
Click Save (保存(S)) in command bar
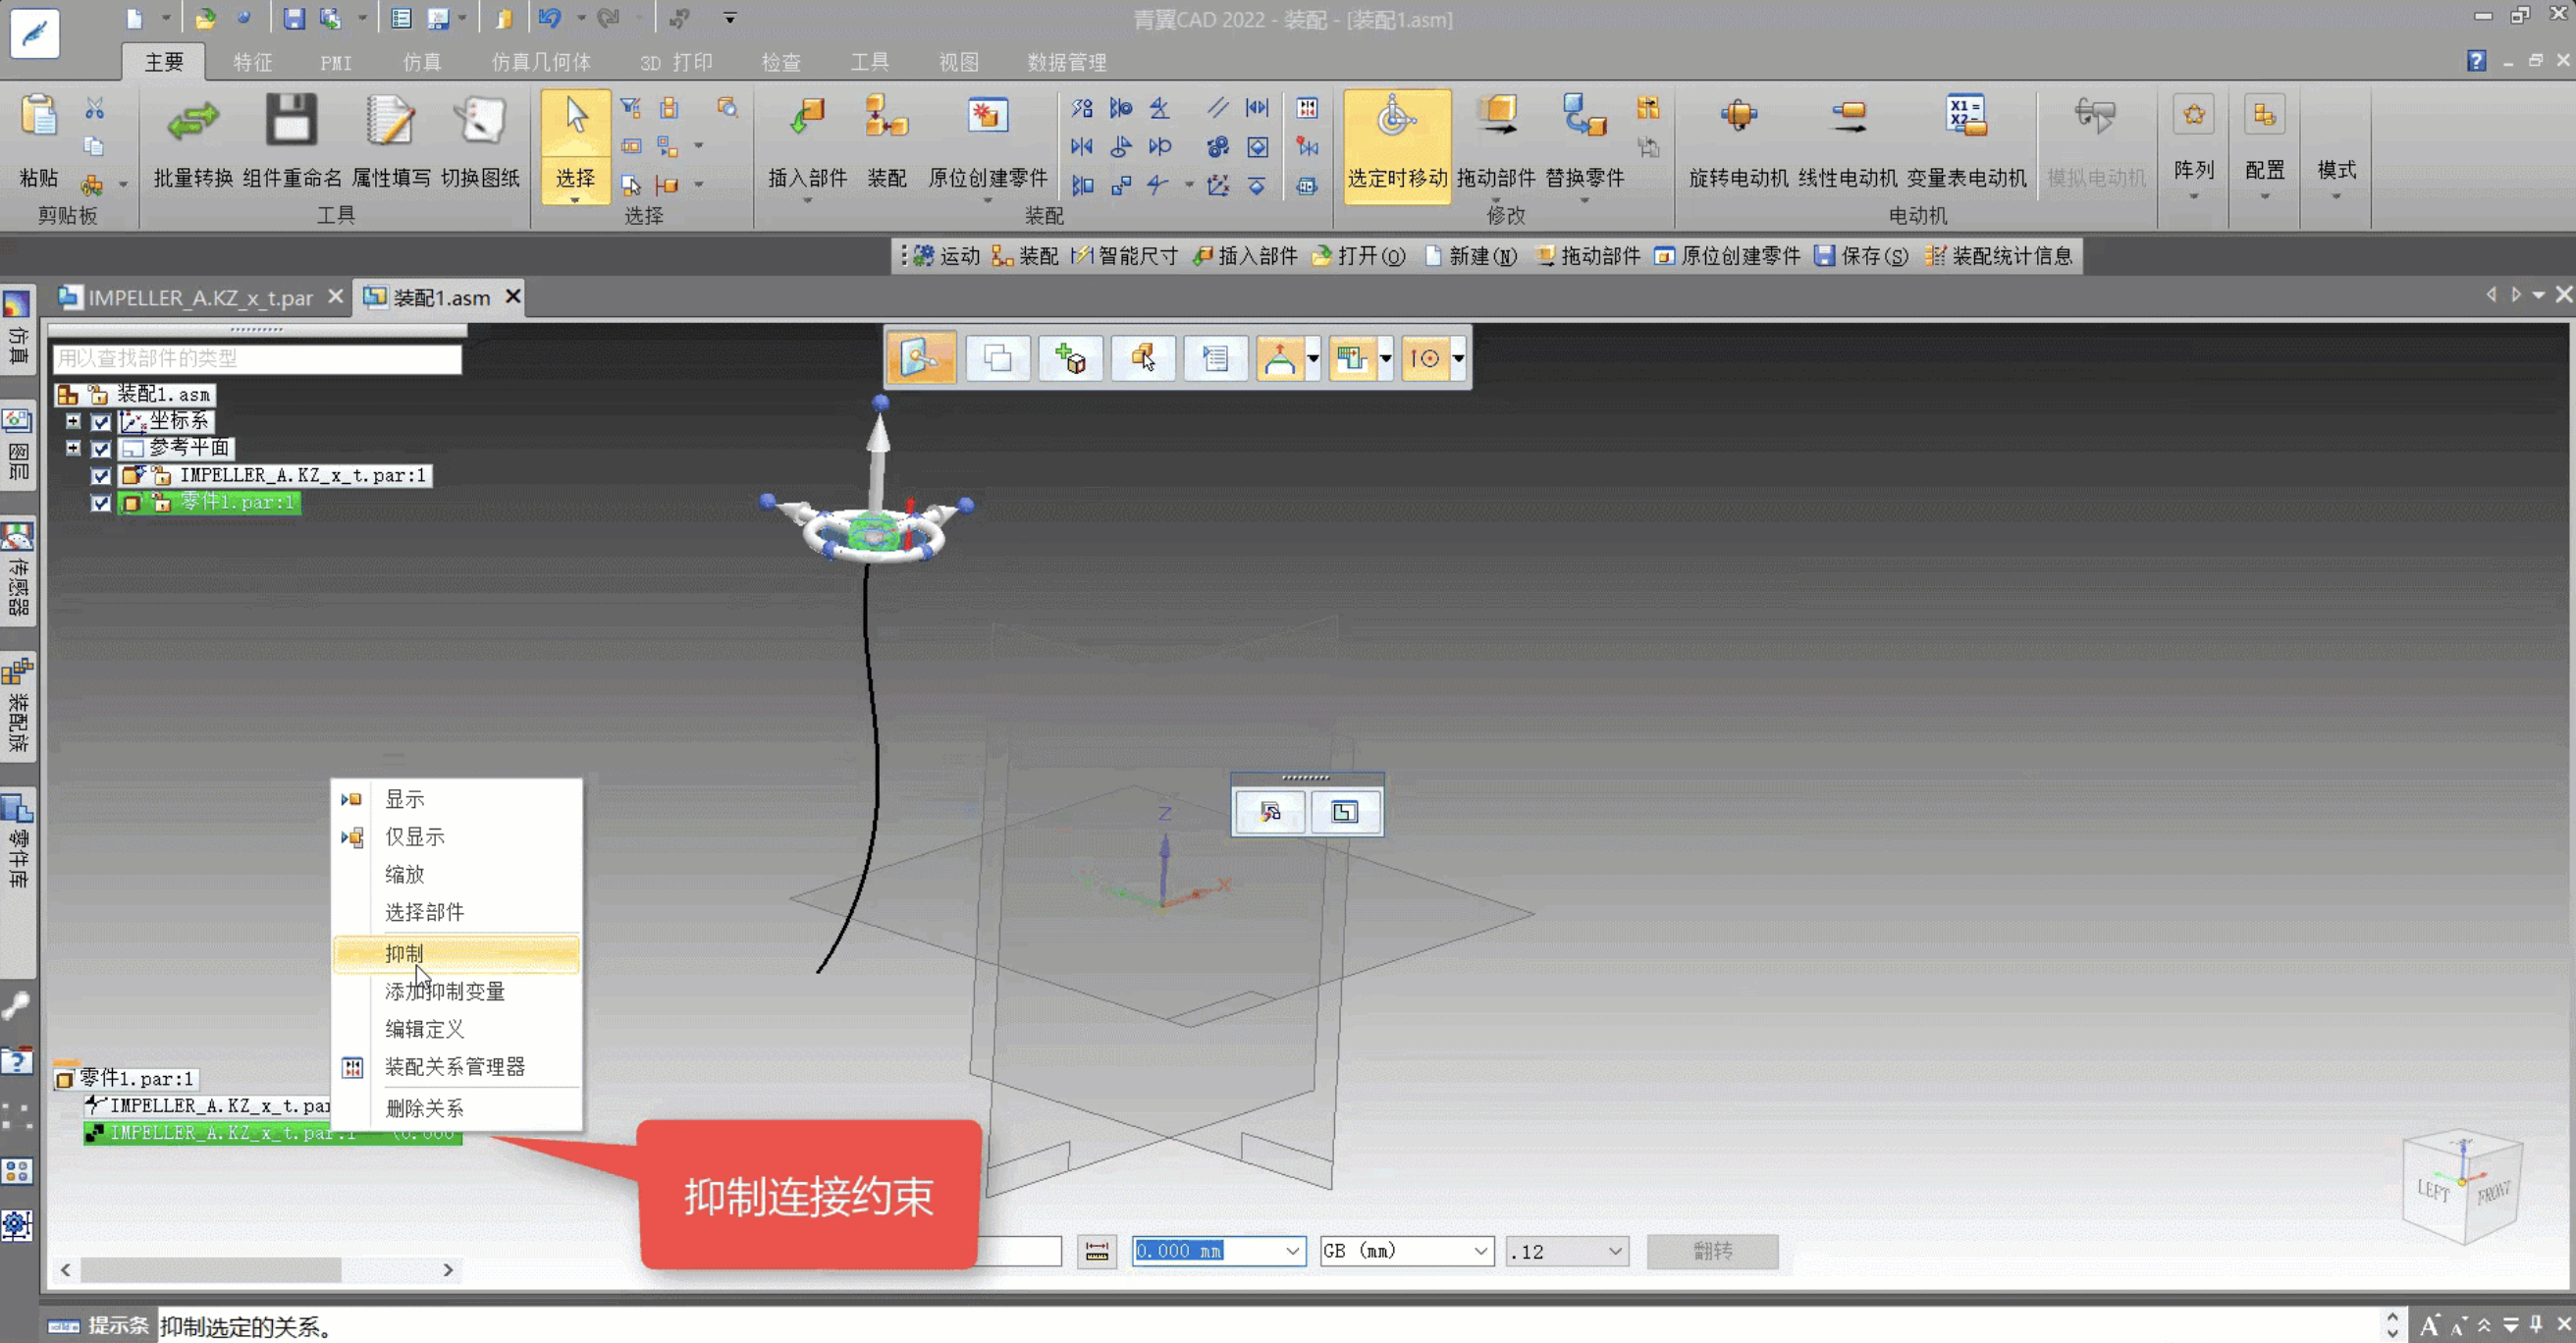[x=1861, y=256]
